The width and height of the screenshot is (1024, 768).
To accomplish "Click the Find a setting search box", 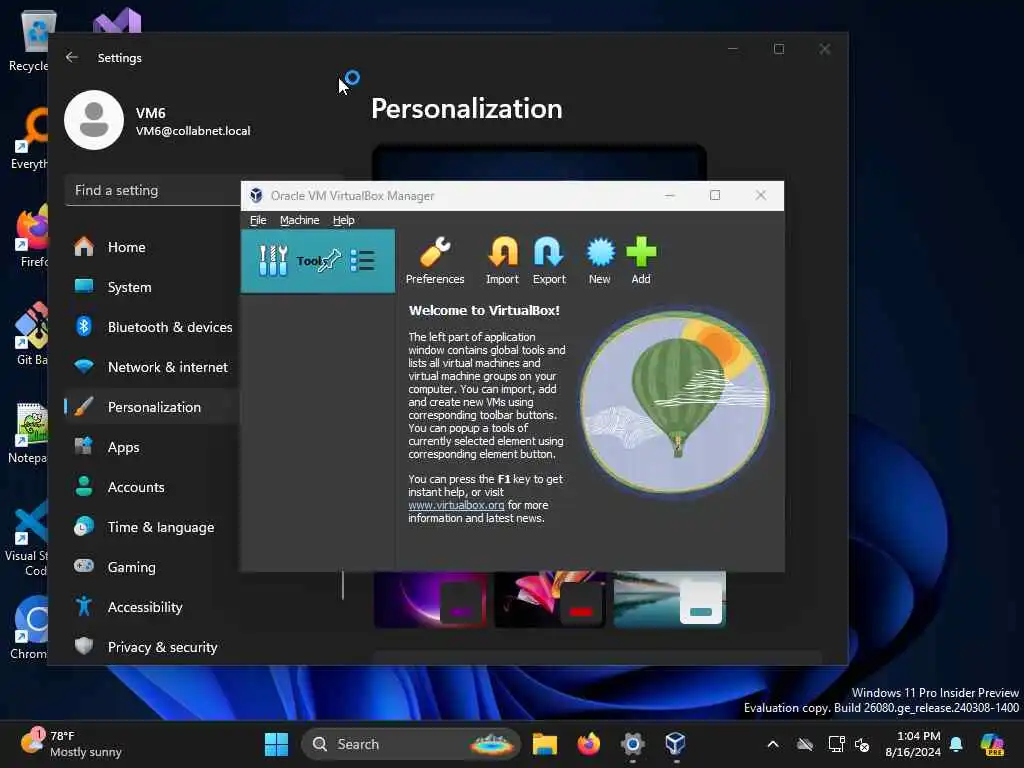I will [x=153, y=190].
